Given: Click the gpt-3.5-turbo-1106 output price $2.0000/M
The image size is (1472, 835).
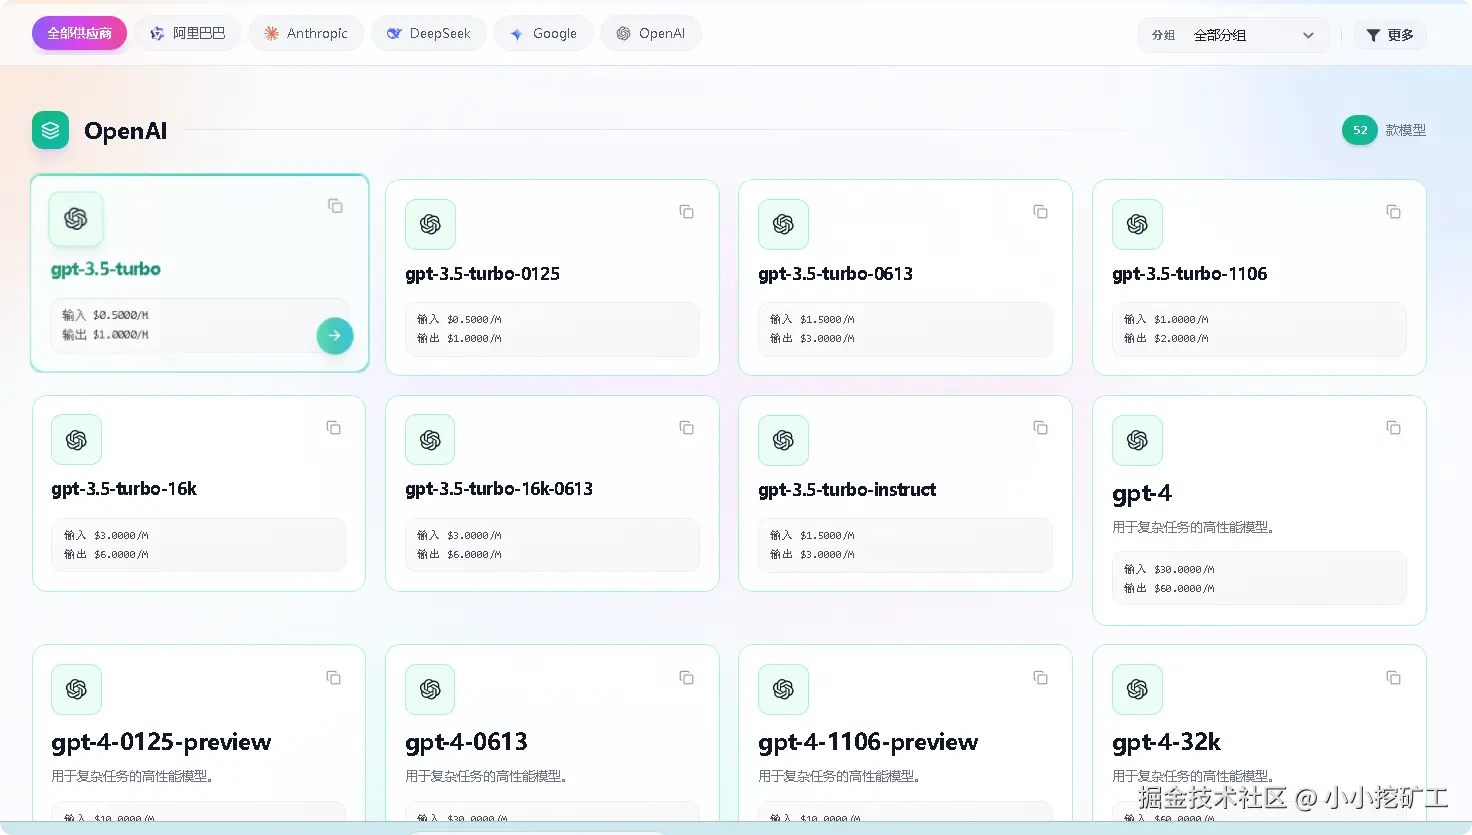Looking at the screenshot, I should [x=1181, y=339].
